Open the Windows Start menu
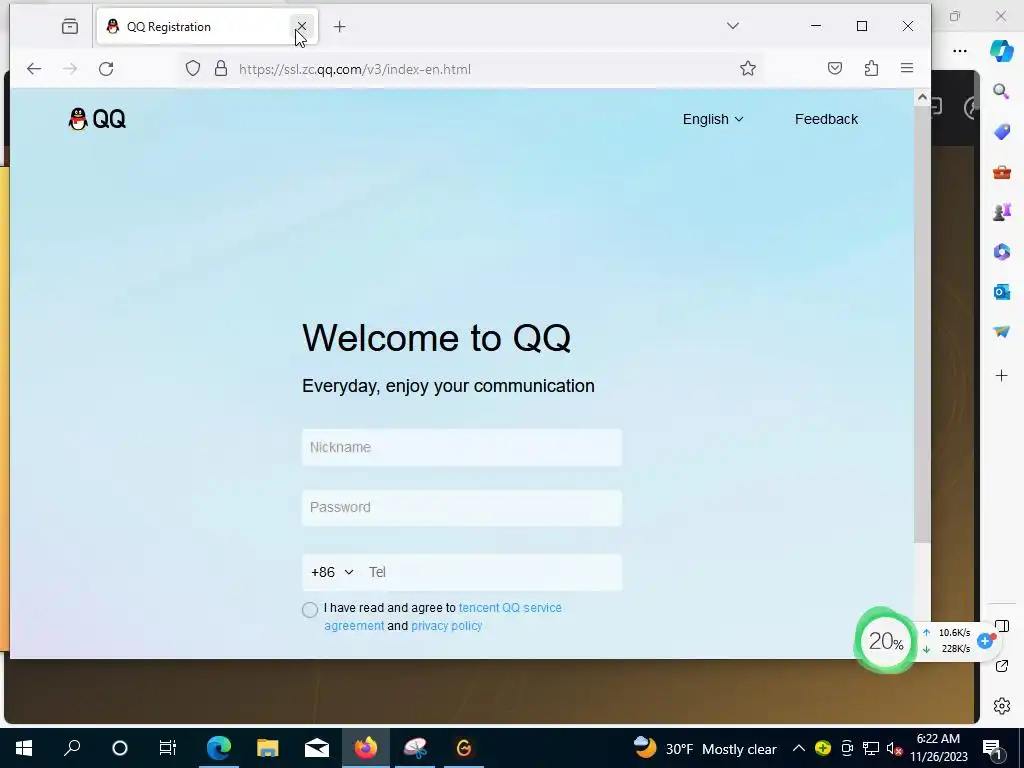Image resolution: width=1024 pixels, height=768 pixels. click(24, 748)
